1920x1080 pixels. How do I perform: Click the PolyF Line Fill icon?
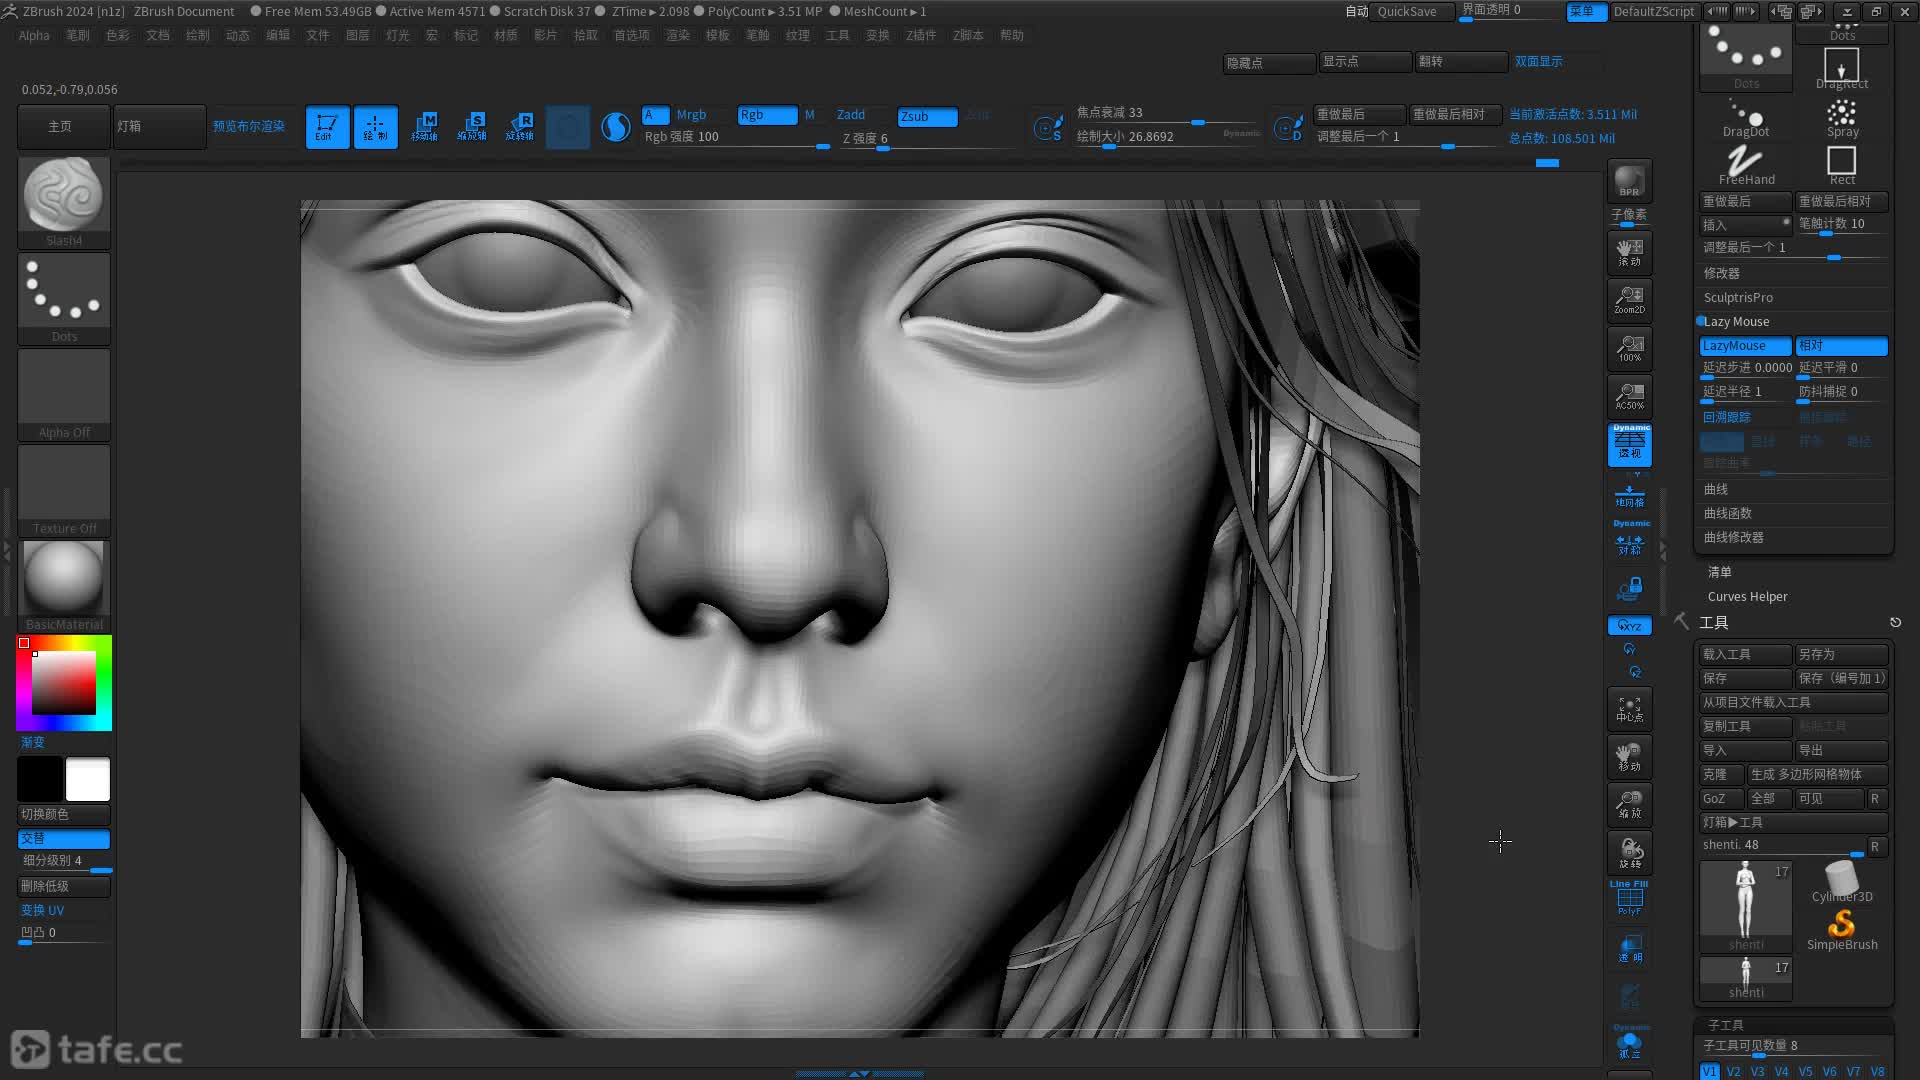click(x=1629, y=898)
